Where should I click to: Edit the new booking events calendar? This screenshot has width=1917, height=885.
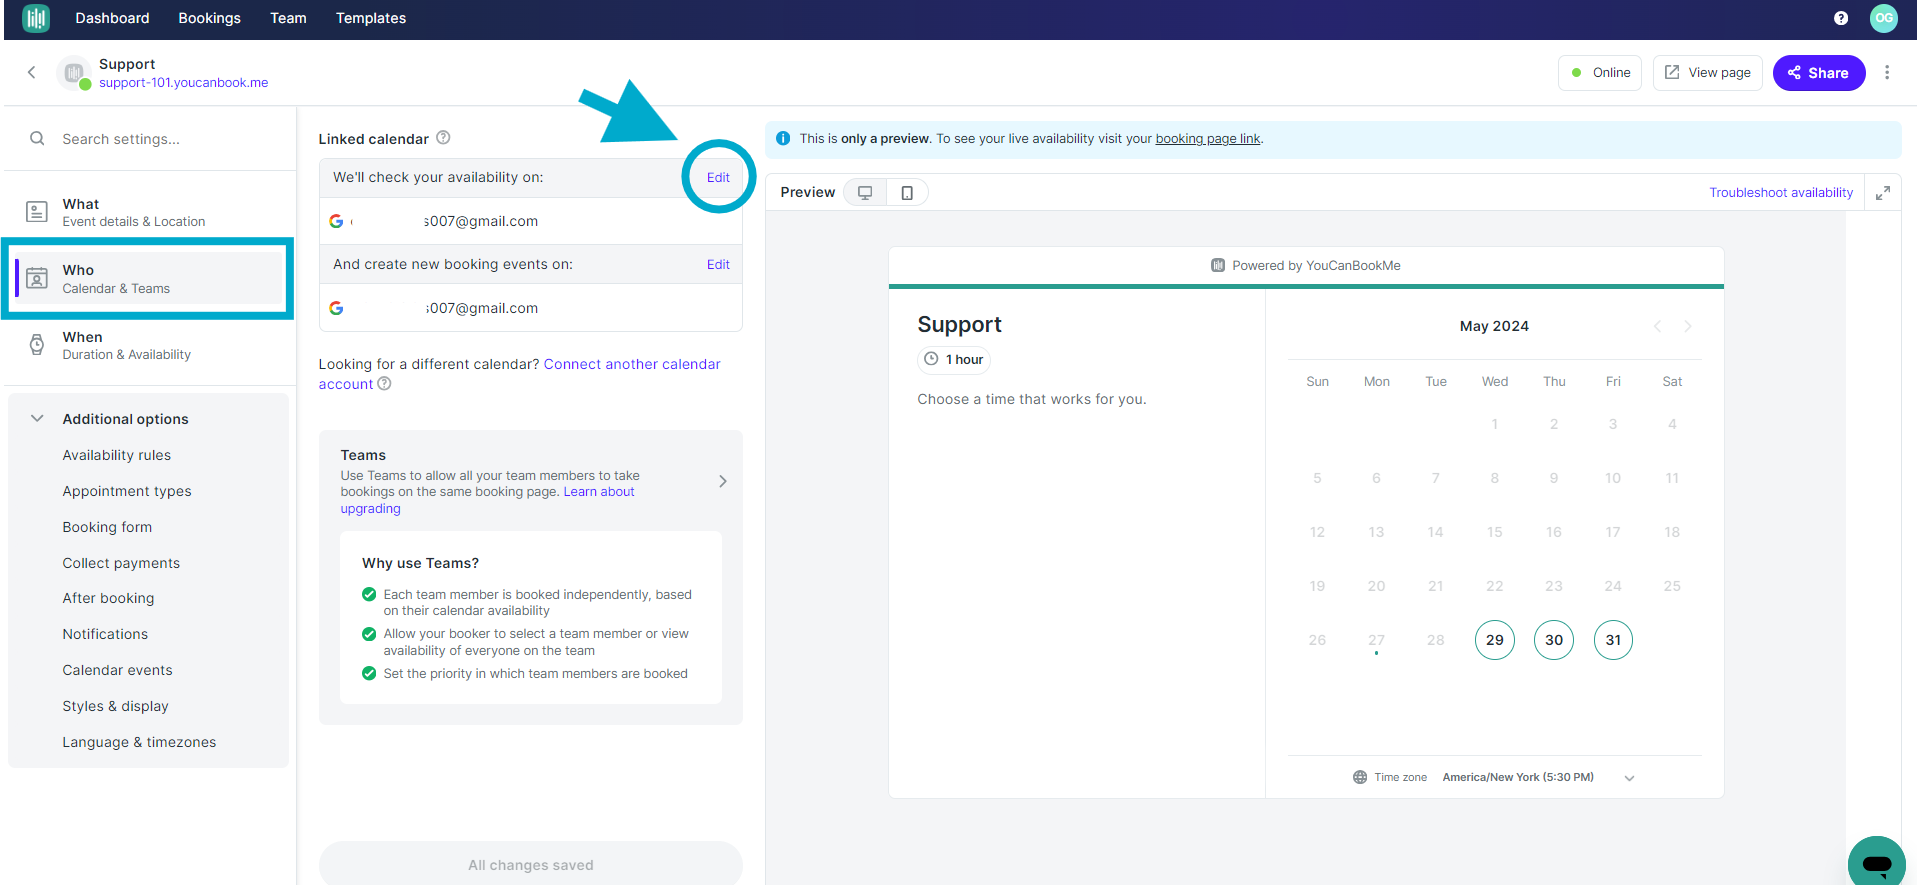click(x=718, y=264)
